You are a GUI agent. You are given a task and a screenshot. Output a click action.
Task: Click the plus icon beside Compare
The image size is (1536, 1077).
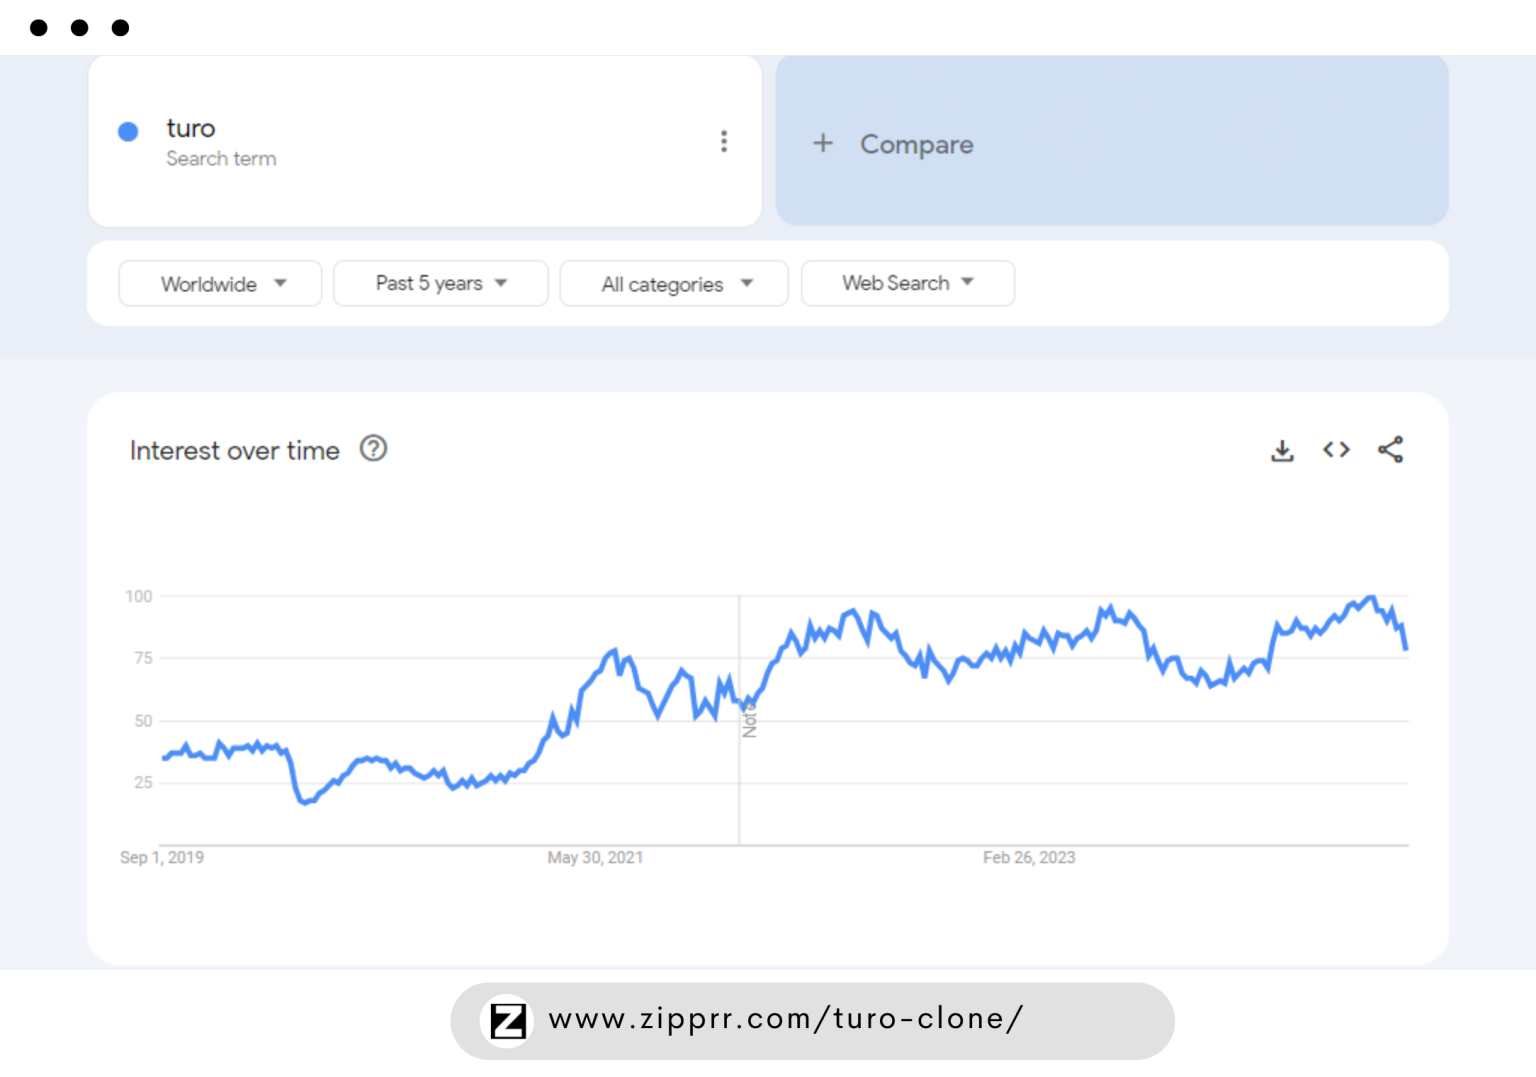pyautogui.click(x=822, y=144)
